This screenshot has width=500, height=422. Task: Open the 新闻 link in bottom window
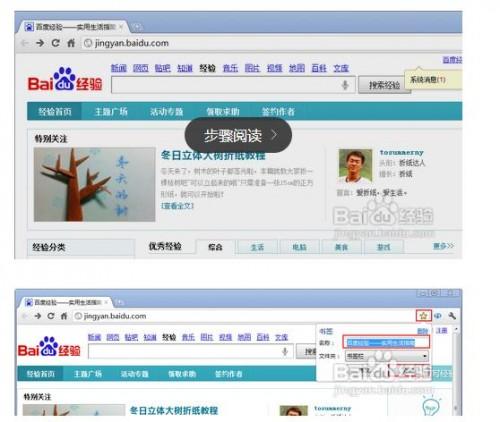(x=94, y=337)
